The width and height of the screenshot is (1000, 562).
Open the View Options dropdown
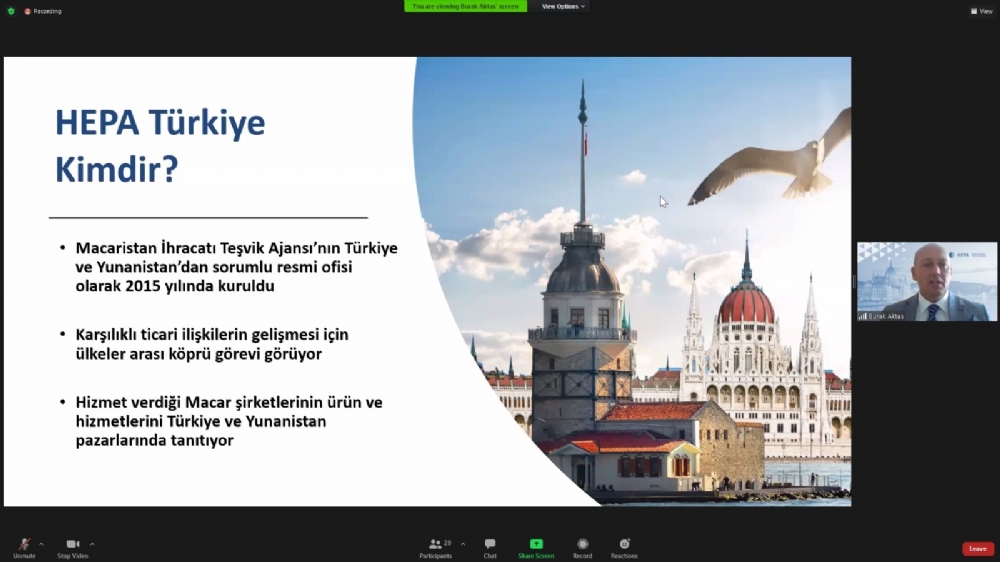pos(563,6)
